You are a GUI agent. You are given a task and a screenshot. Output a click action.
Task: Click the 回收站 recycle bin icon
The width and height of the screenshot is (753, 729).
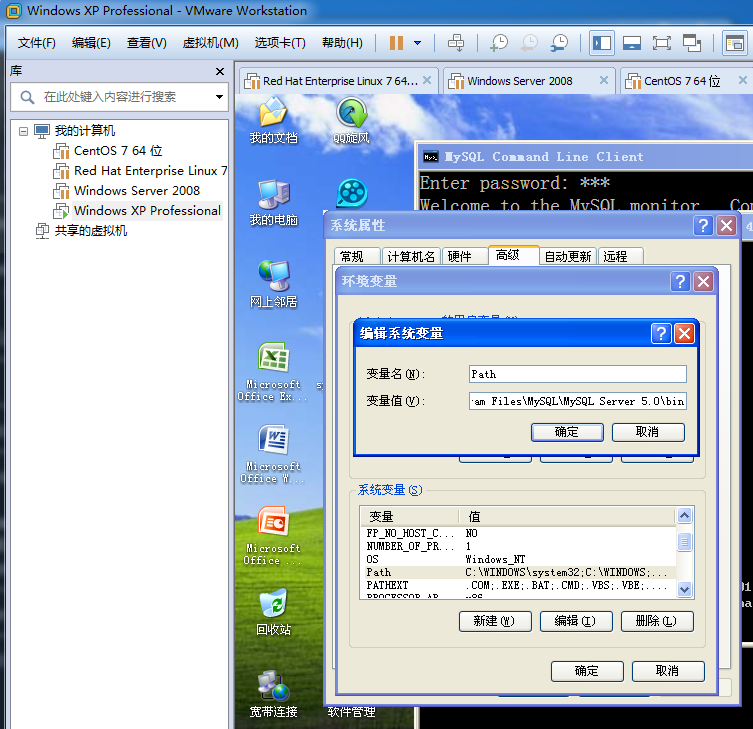coord(273,613)
